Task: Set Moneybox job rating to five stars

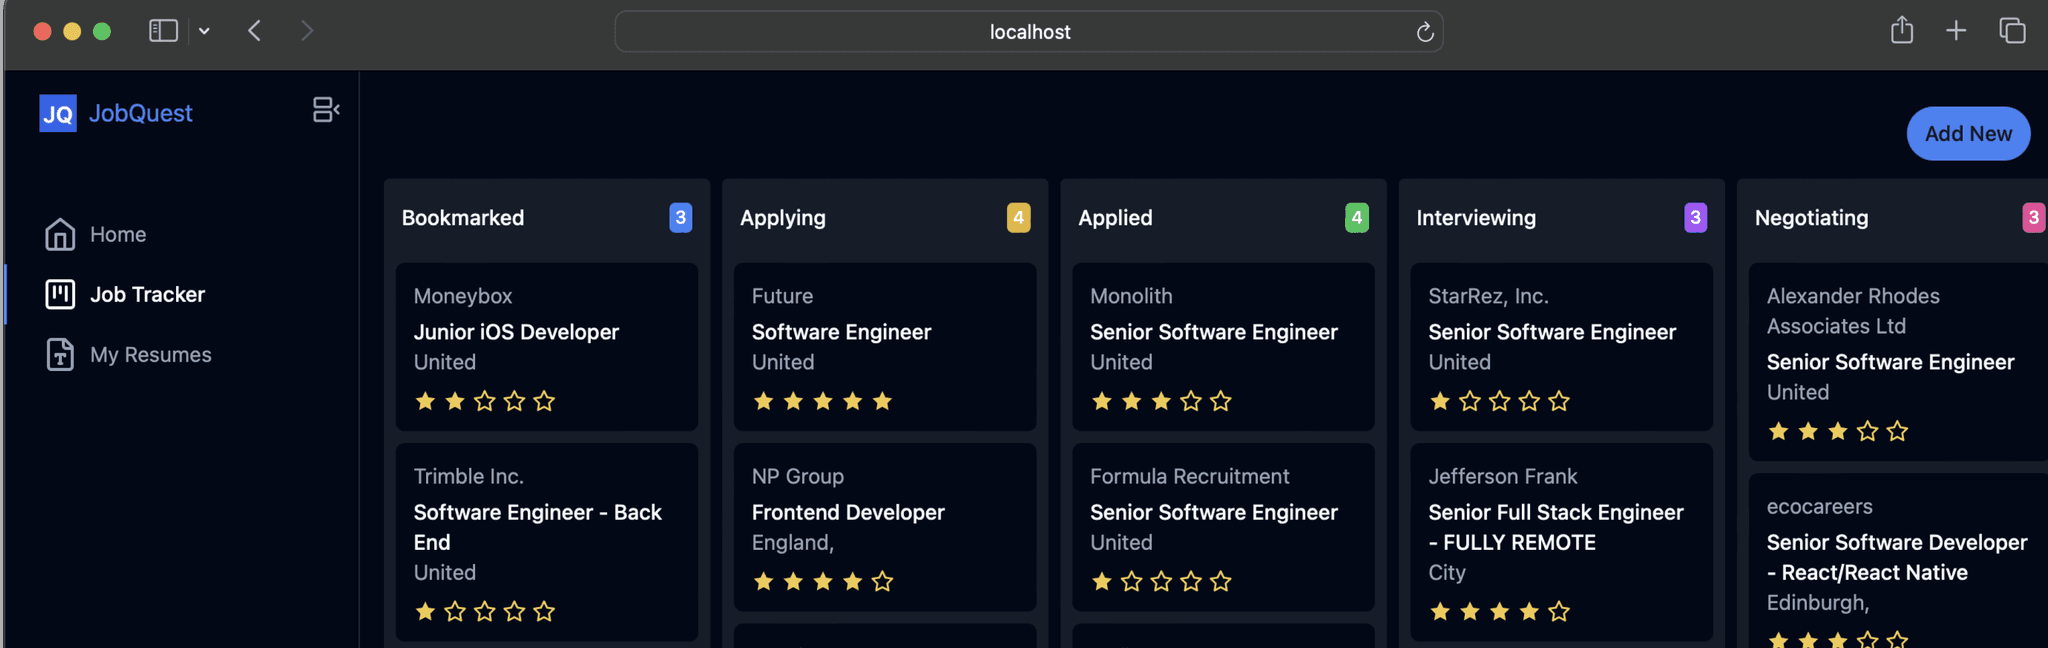Action: 544,401
